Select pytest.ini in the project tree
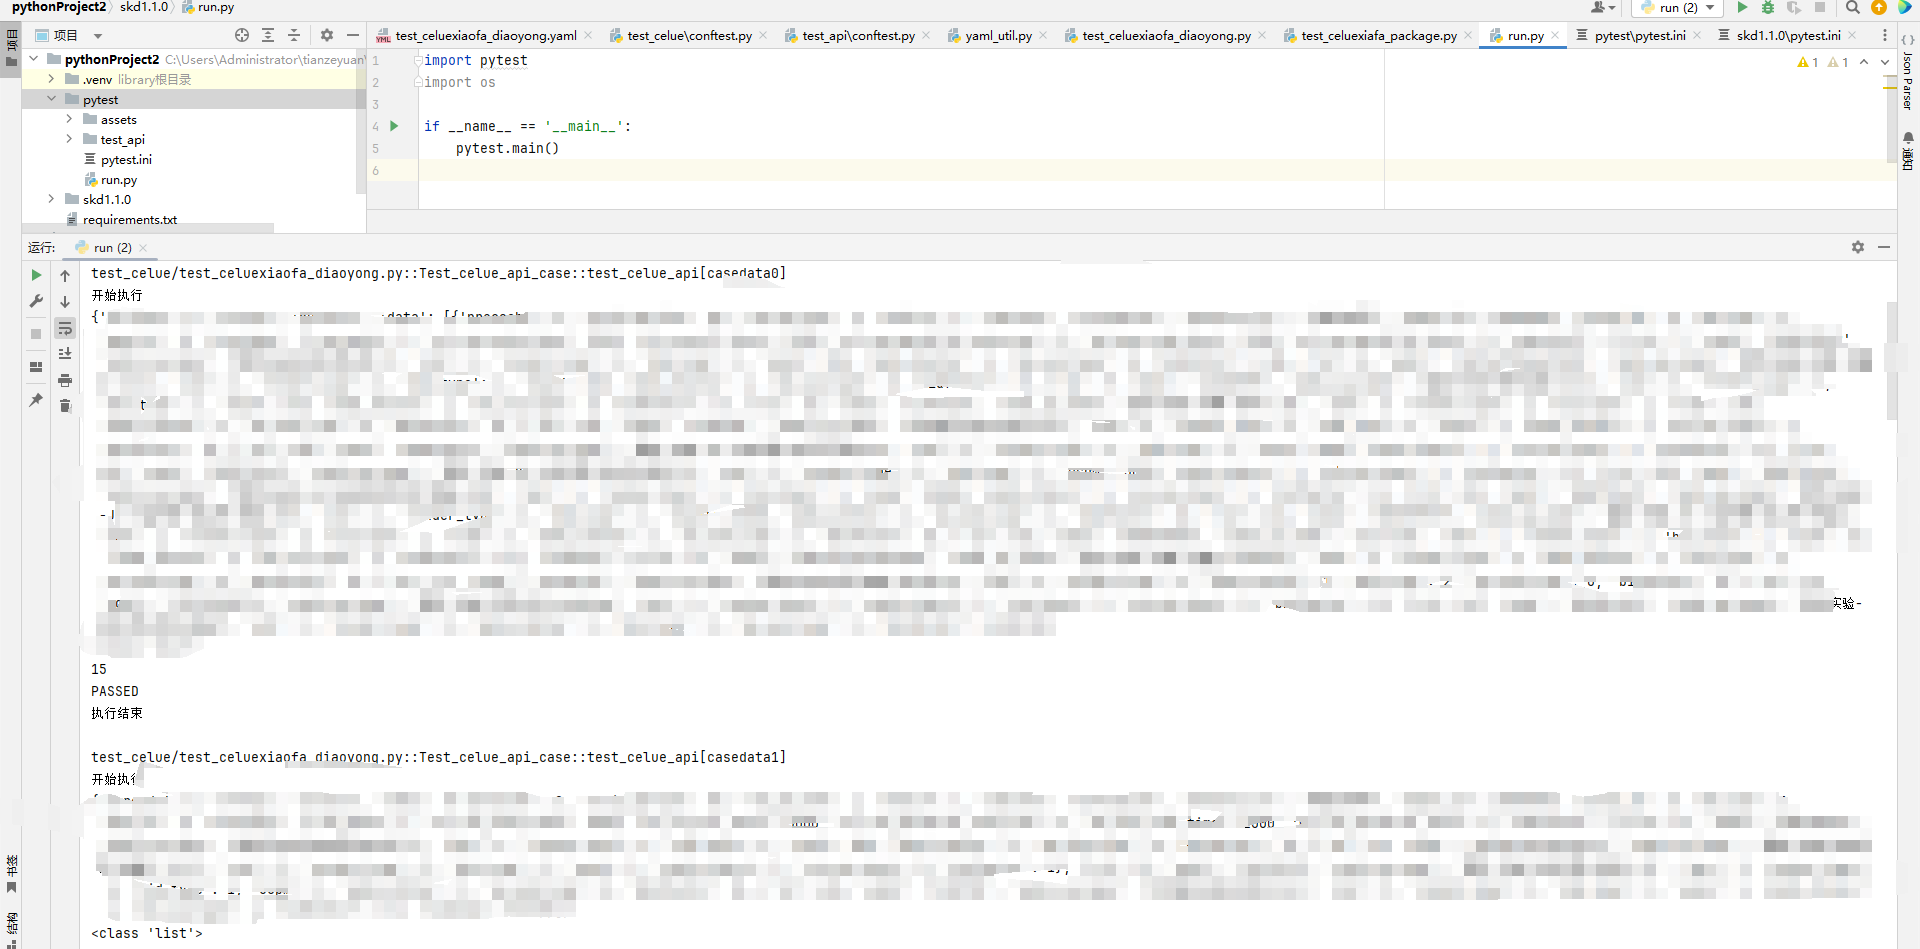The width and height of the screenshot is (1920, 949). tap(126, 160)
